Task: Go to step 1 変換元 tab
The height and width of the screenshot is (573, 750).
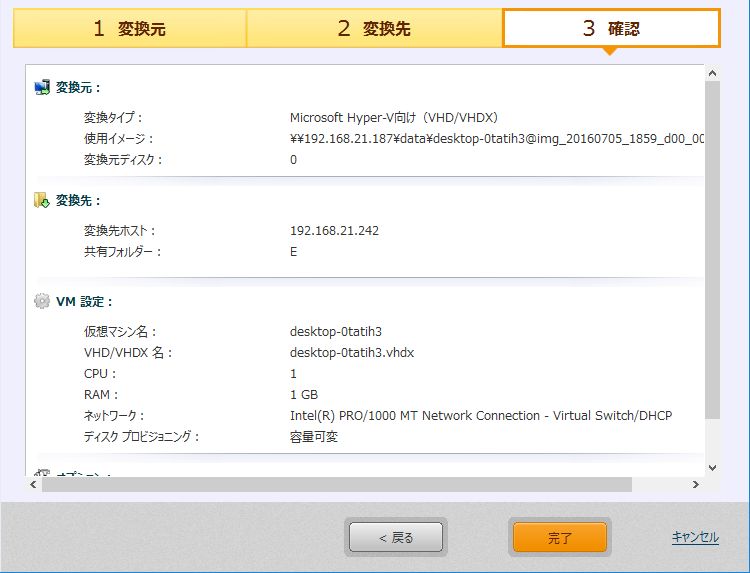Action: pos(130,29)
